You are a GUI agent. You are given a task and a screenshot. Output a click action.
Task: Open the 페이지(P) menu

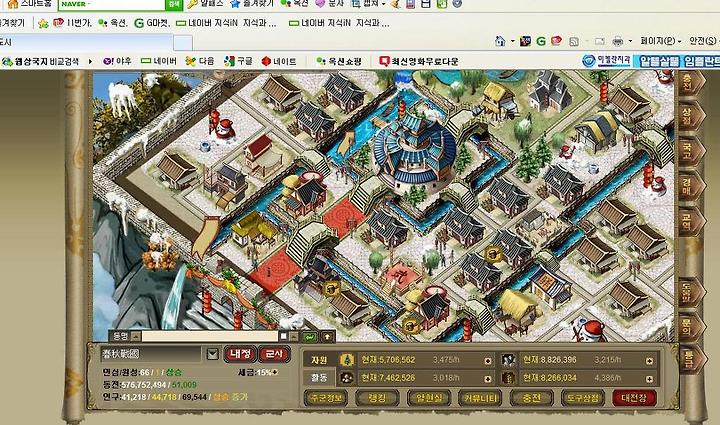[x=660, y=41]
